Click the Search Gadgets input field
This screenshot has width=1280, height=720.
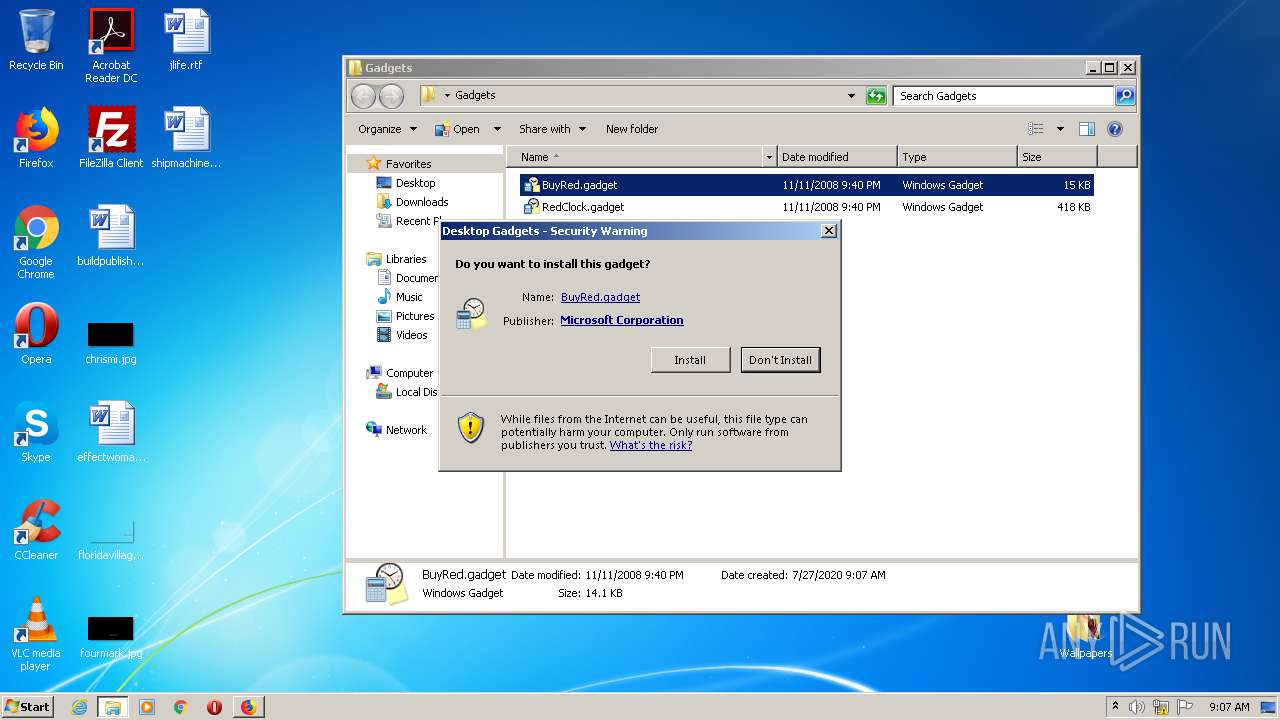pos(1003,96)
